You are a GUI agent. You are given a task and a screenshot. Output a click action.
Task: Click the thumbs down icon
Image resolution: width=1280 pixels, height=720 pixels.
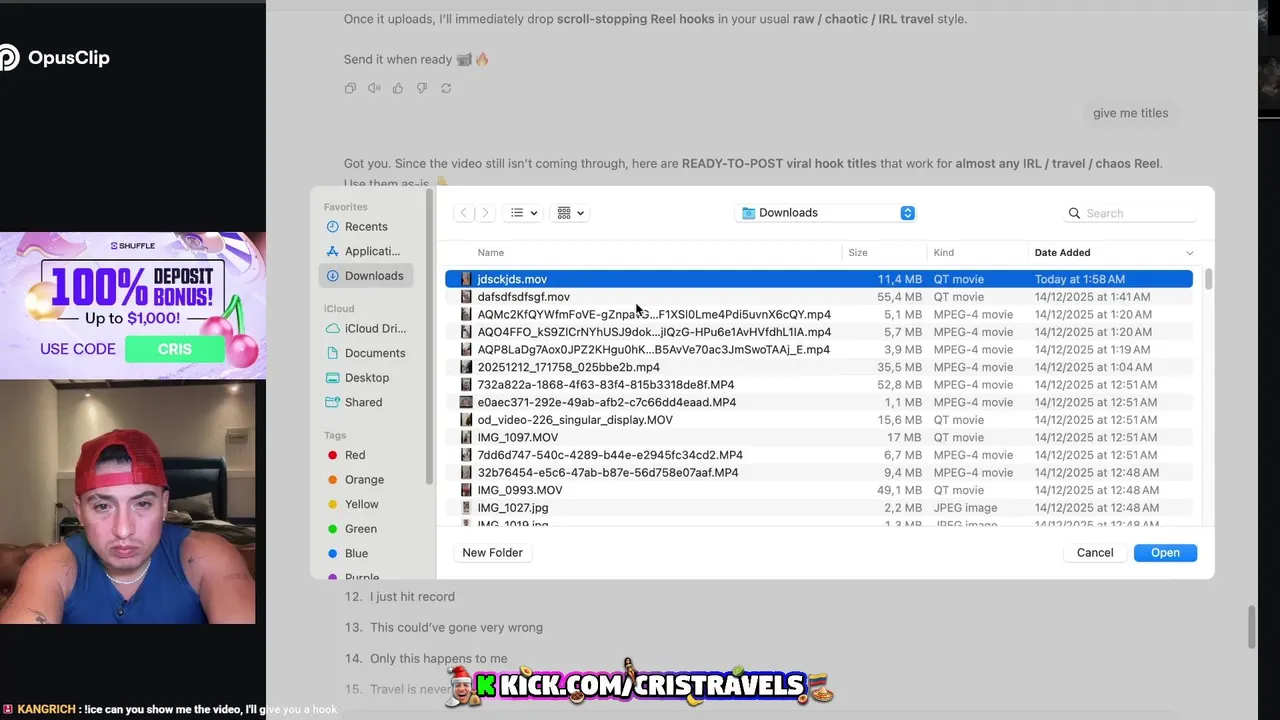pos(422,88)
